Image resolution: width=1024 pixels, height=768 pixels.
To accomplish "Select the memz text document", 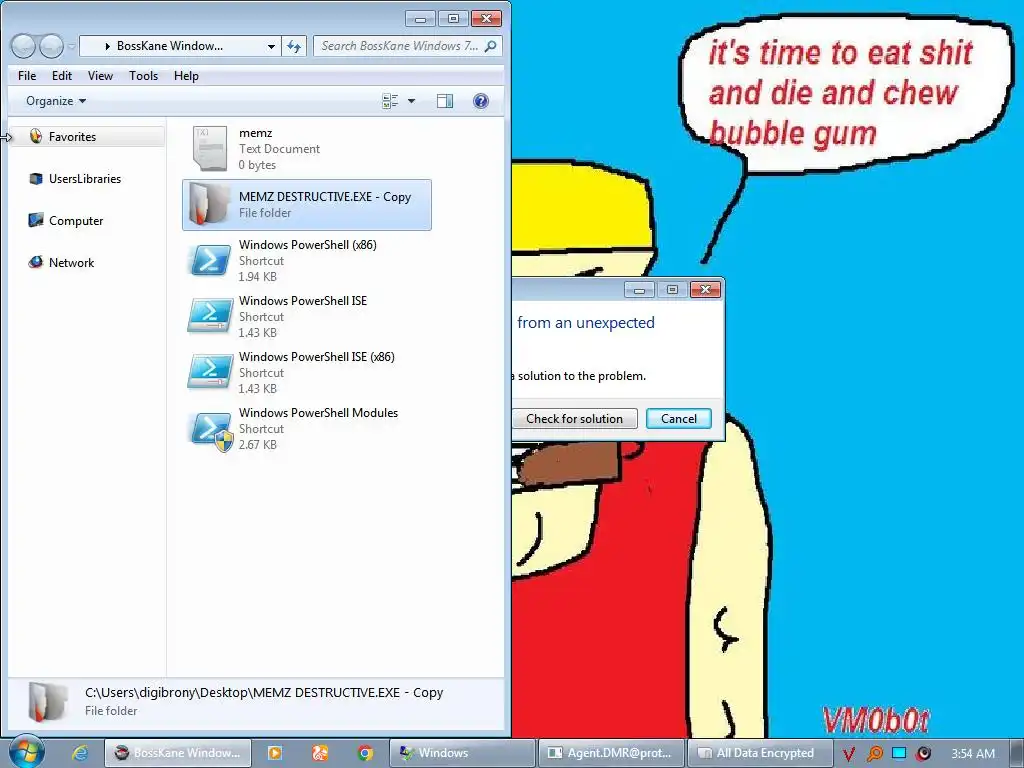I will point(307,149).
